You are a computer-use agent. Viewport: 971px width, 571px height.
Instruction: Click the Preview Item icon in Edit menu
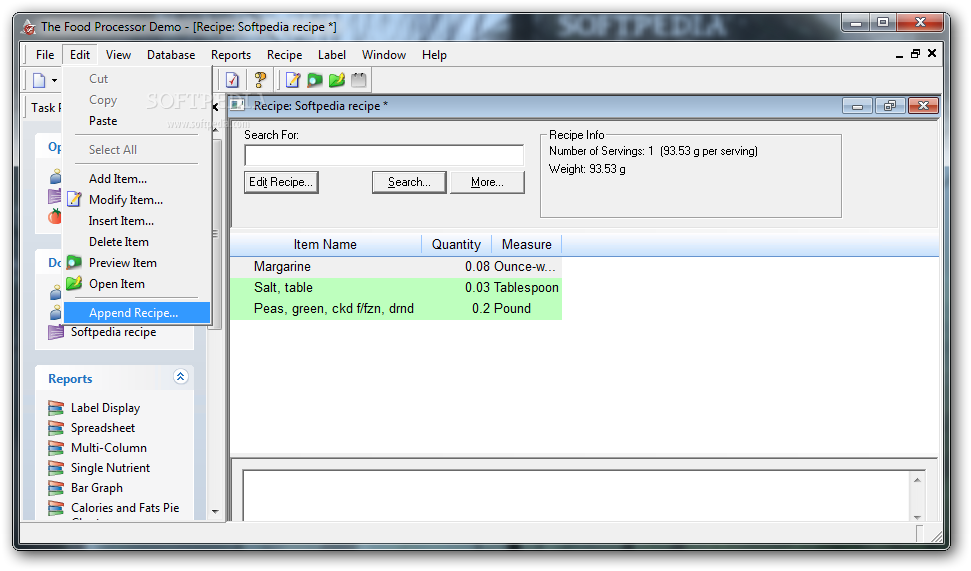(x=74, y=263)
